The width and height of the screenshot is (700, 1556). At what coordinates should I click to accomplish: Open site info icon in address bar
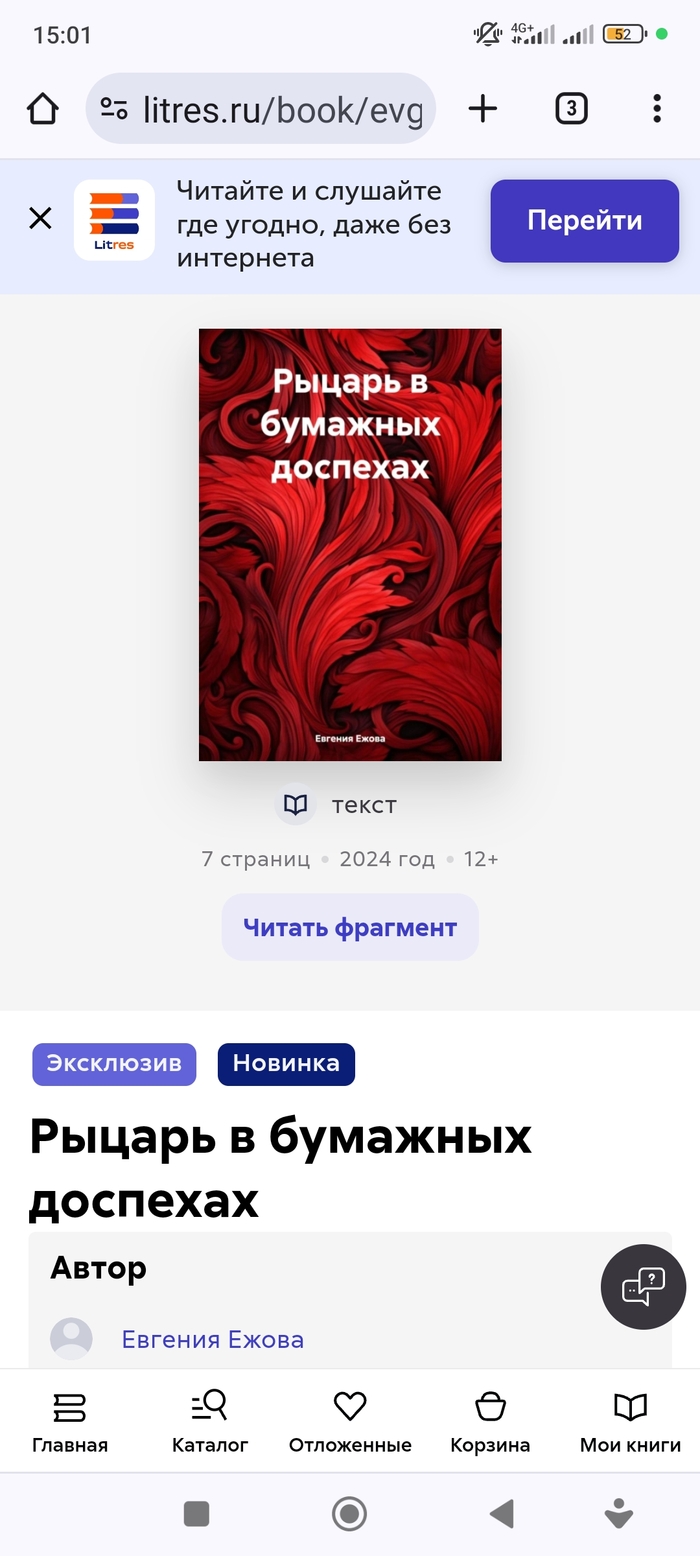point(114,109)
